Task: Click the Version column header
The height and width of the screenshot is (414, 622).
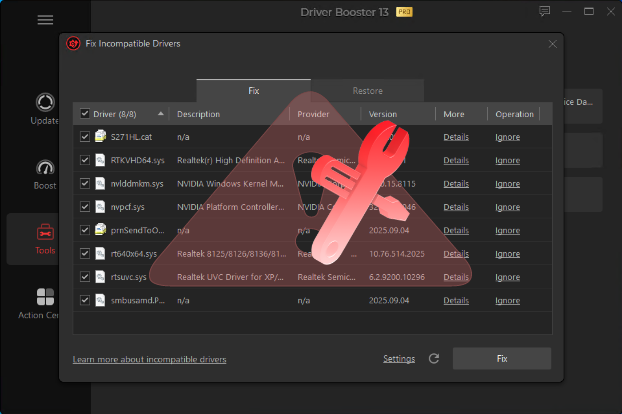Action: click(x=383, y=114)
